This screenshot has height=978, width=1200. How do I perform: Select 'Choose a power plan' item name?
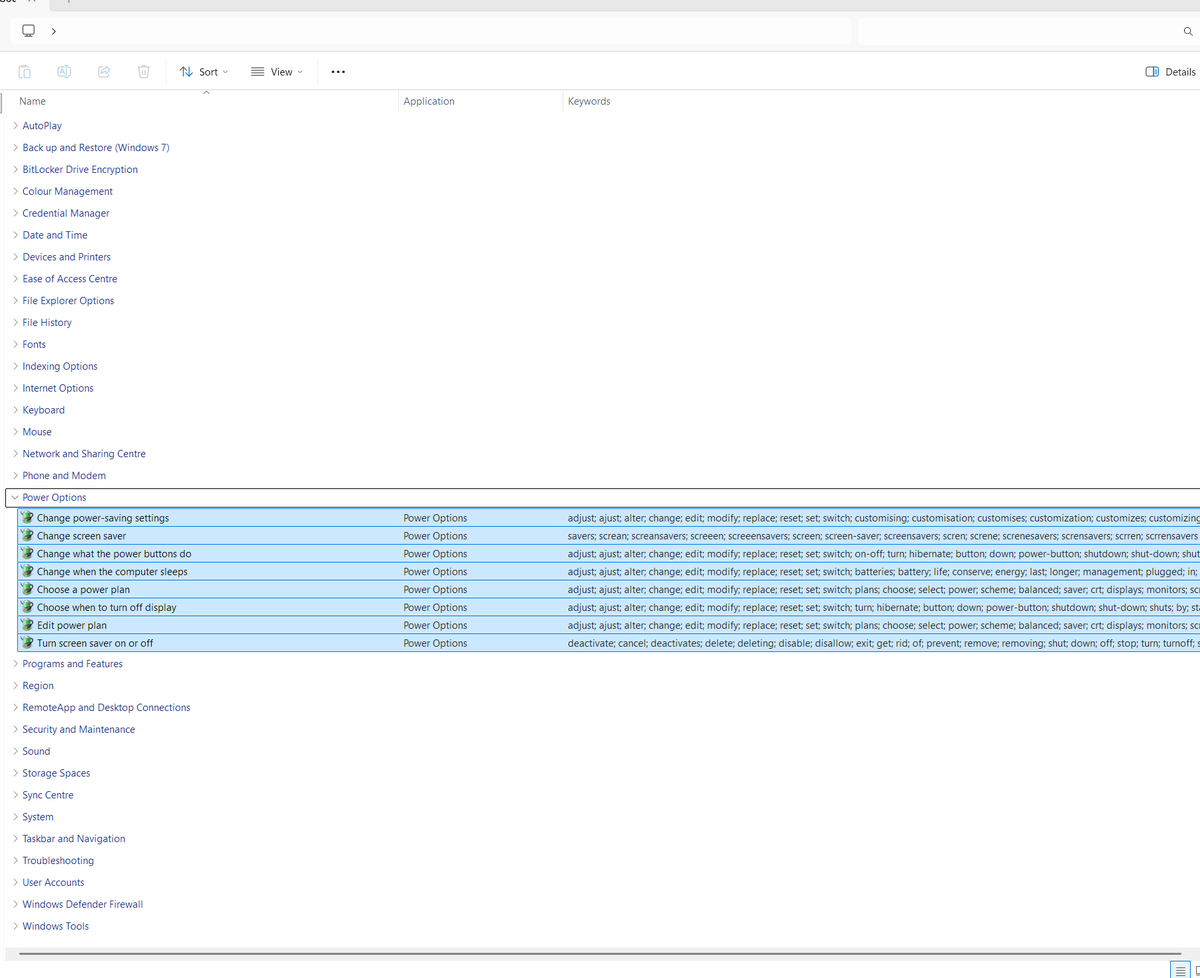(x=83, y=590)
